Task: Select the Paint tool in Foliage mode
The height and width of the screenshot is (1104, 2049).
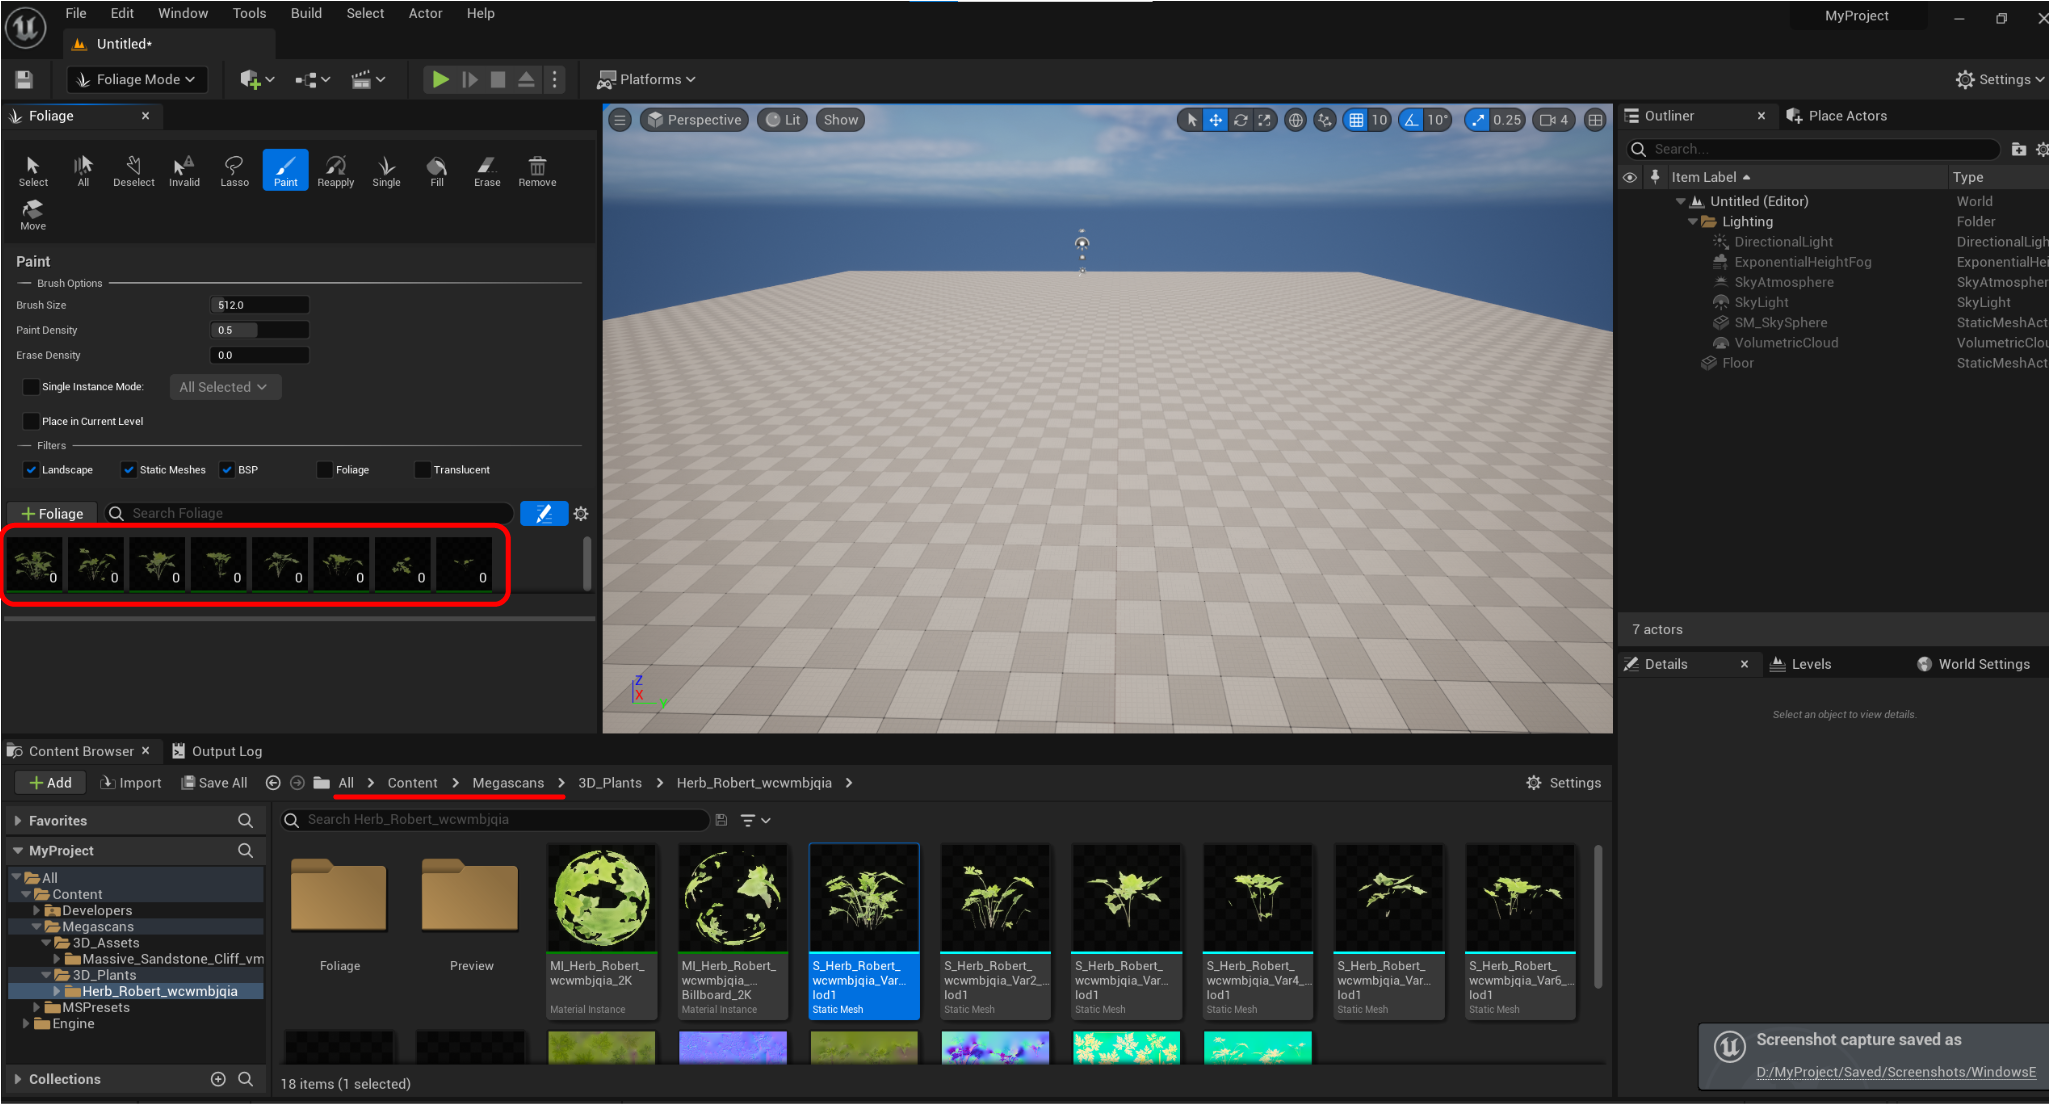Action: (285, 170)
